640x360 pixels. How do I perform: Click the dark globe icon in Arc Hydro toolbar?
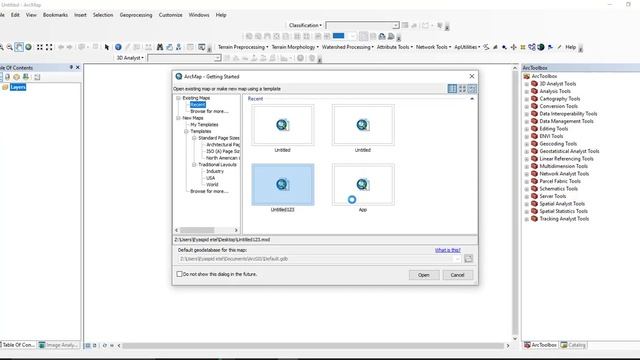click(541, 47)
